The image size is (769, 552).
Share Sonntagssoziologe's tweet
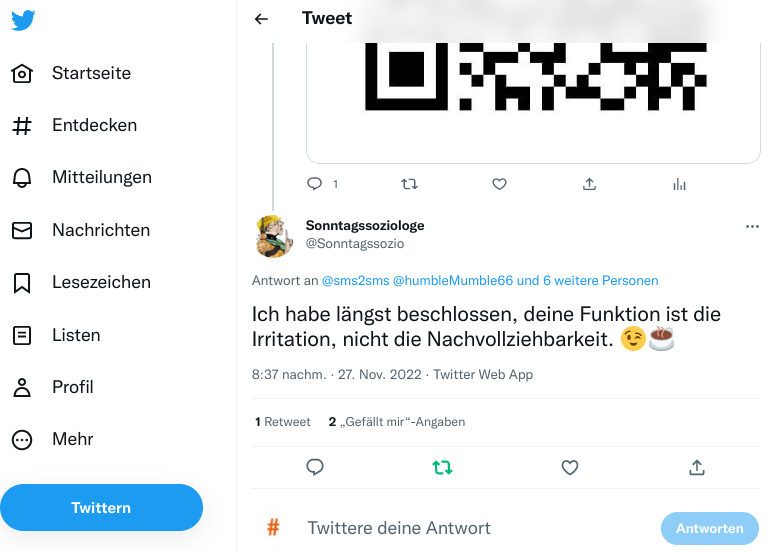(697, 467)
